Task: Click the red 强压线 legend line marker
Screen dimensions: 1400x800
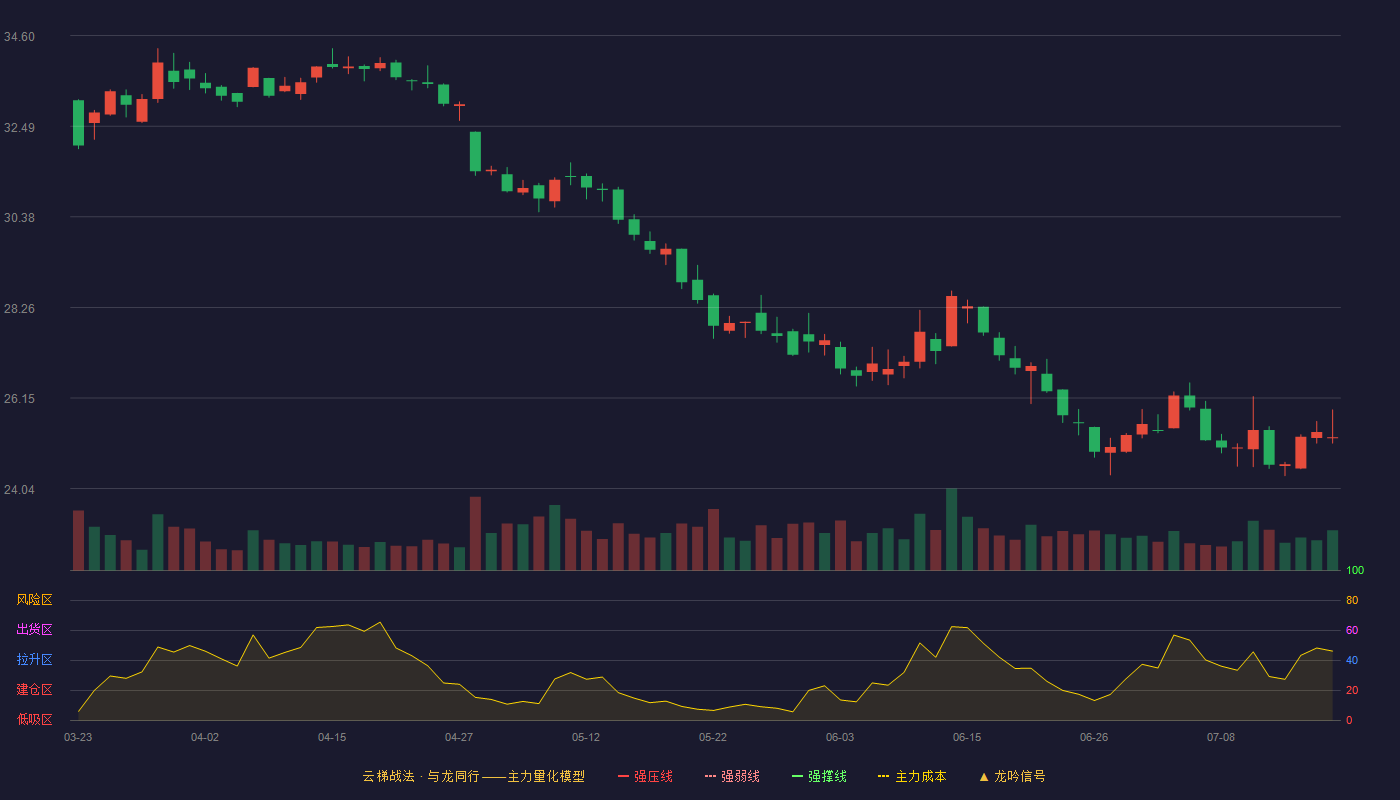Action: click(x=623, y=776)
